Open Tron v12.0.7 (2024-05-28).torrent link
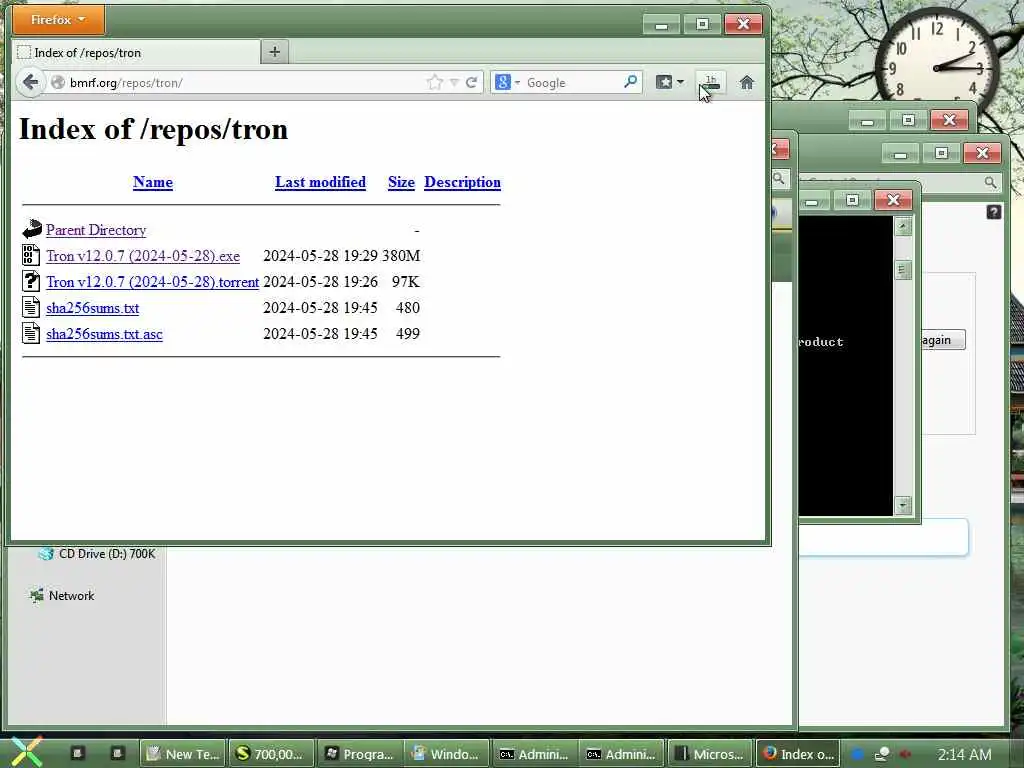 [x=152, y=282]
